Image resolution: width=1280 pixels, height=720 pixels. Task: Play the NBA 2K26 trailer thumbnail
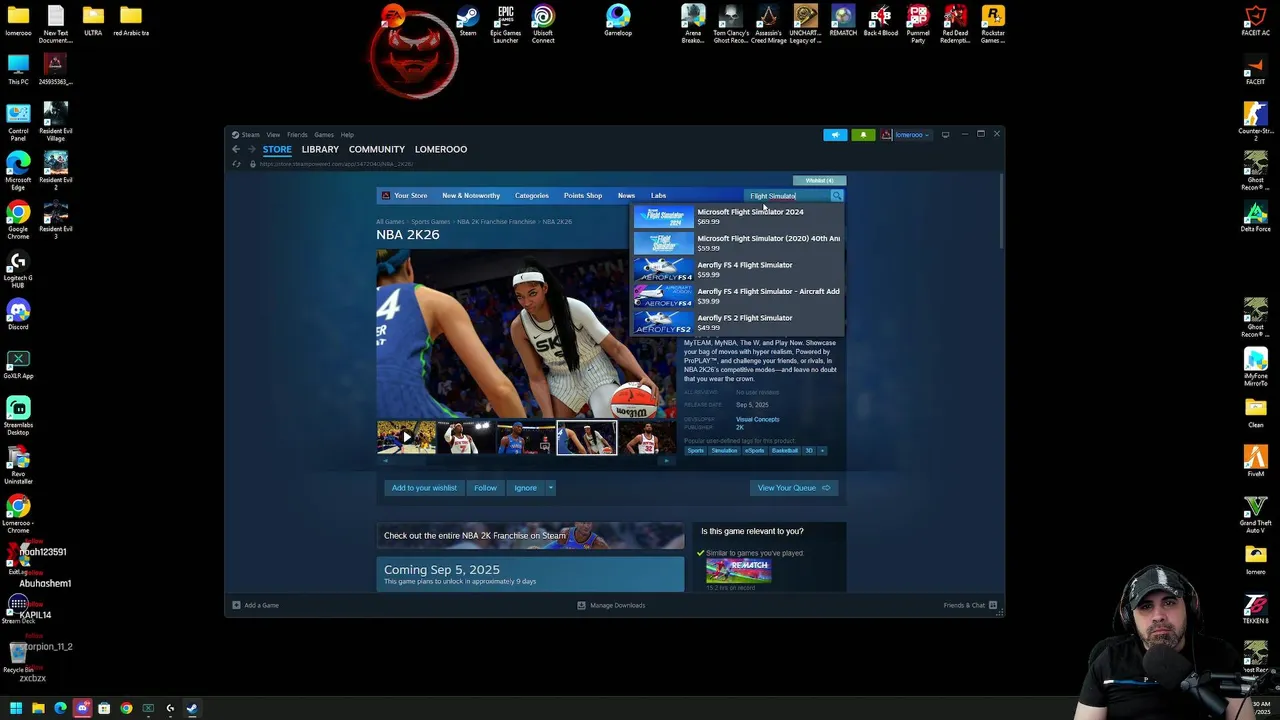(x=406, y=438)
